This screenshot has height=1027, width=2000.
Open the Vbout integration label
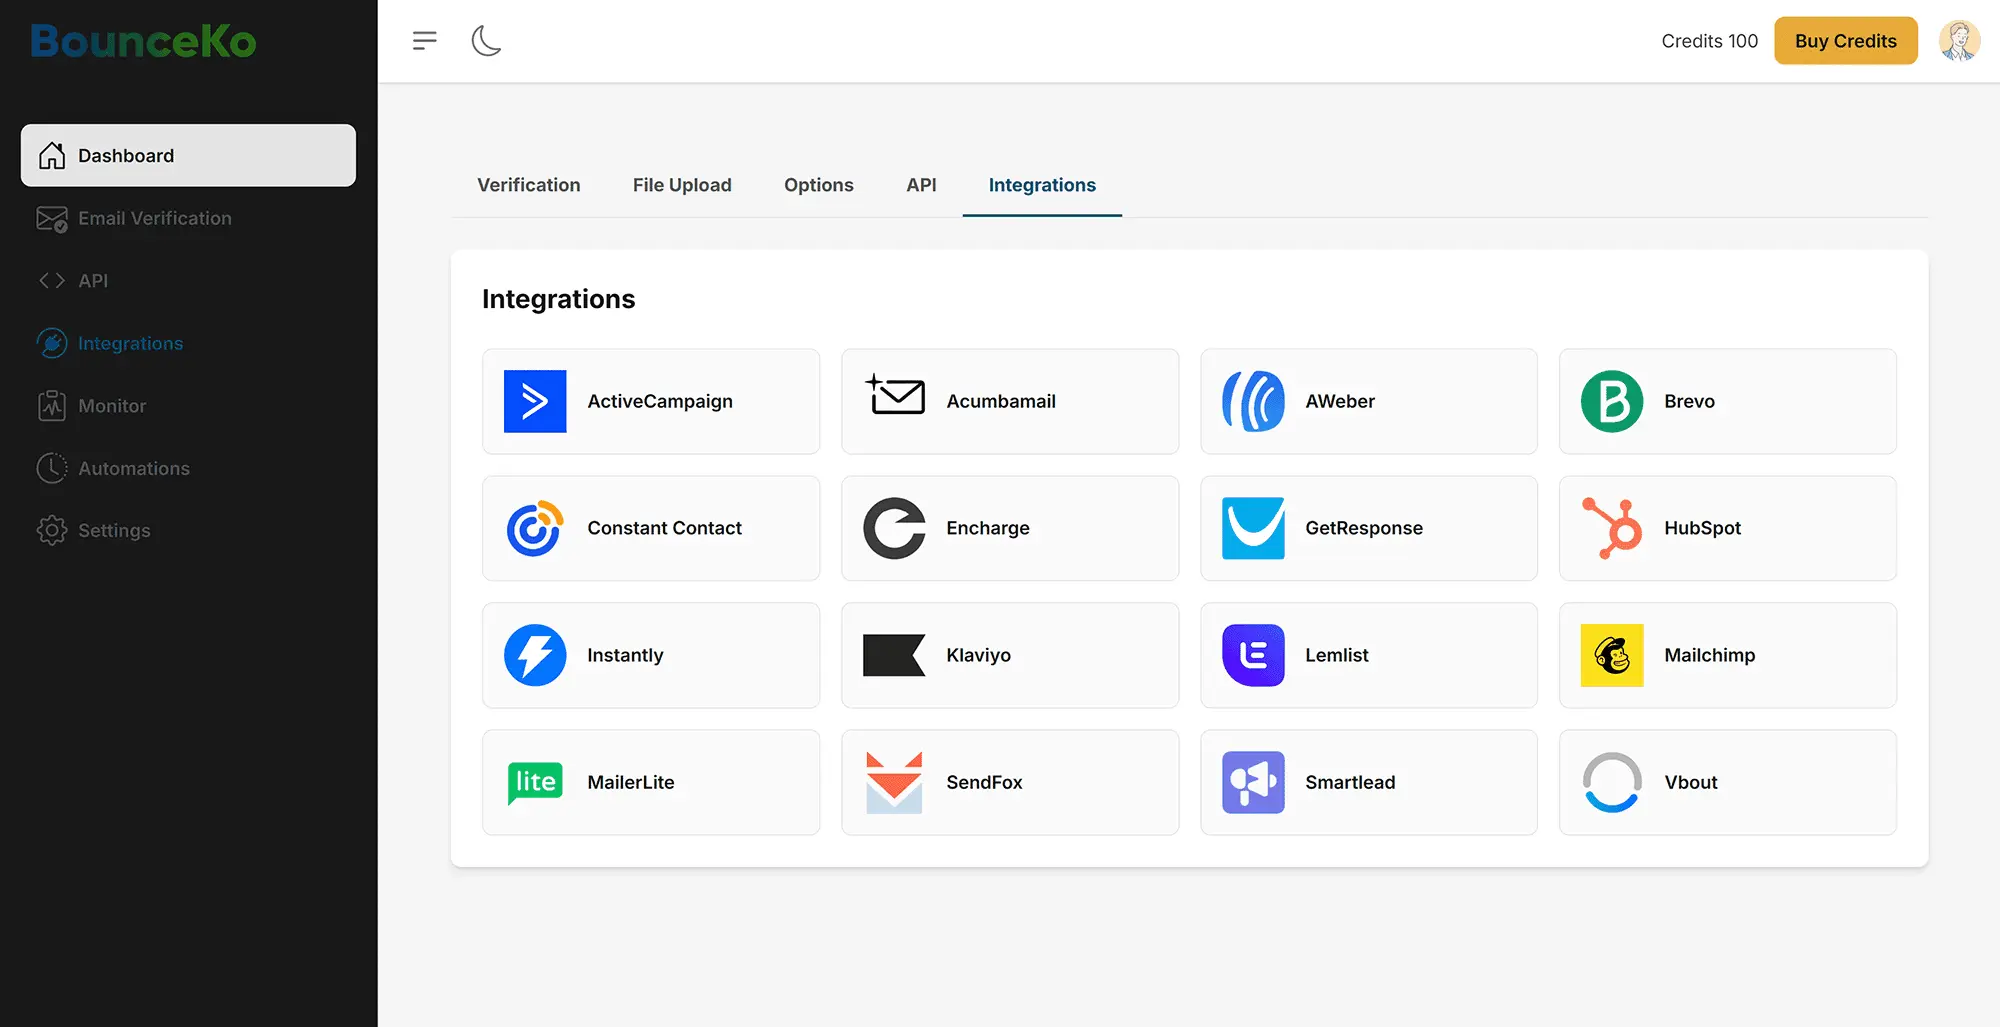coord(1690,782)
